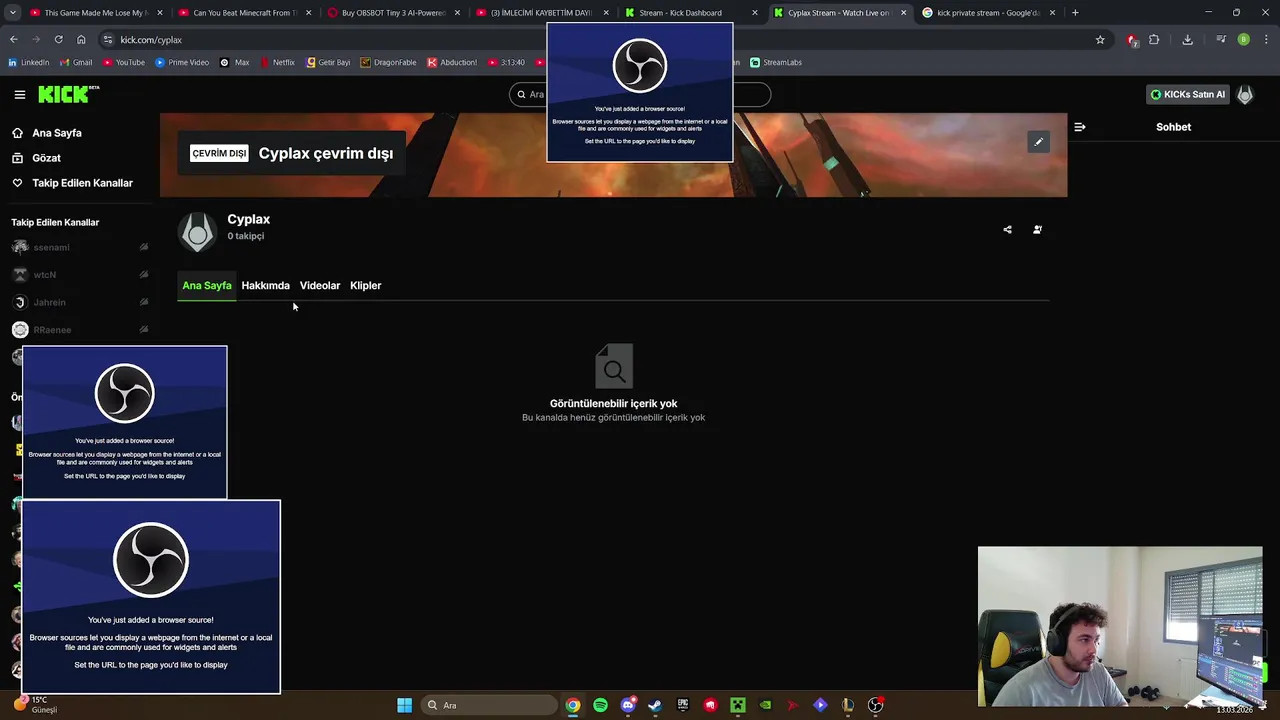
Task: Switch to the Klipler tab
Action: [x=366, y=285]
